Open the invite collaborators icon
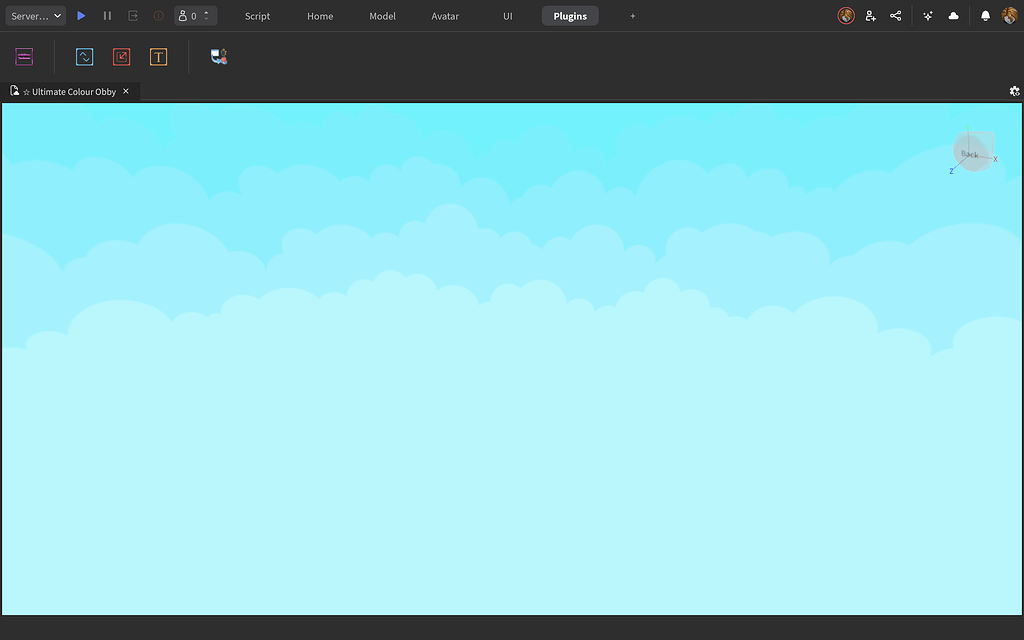This screenshot has height=640, width=1024. 871,16
